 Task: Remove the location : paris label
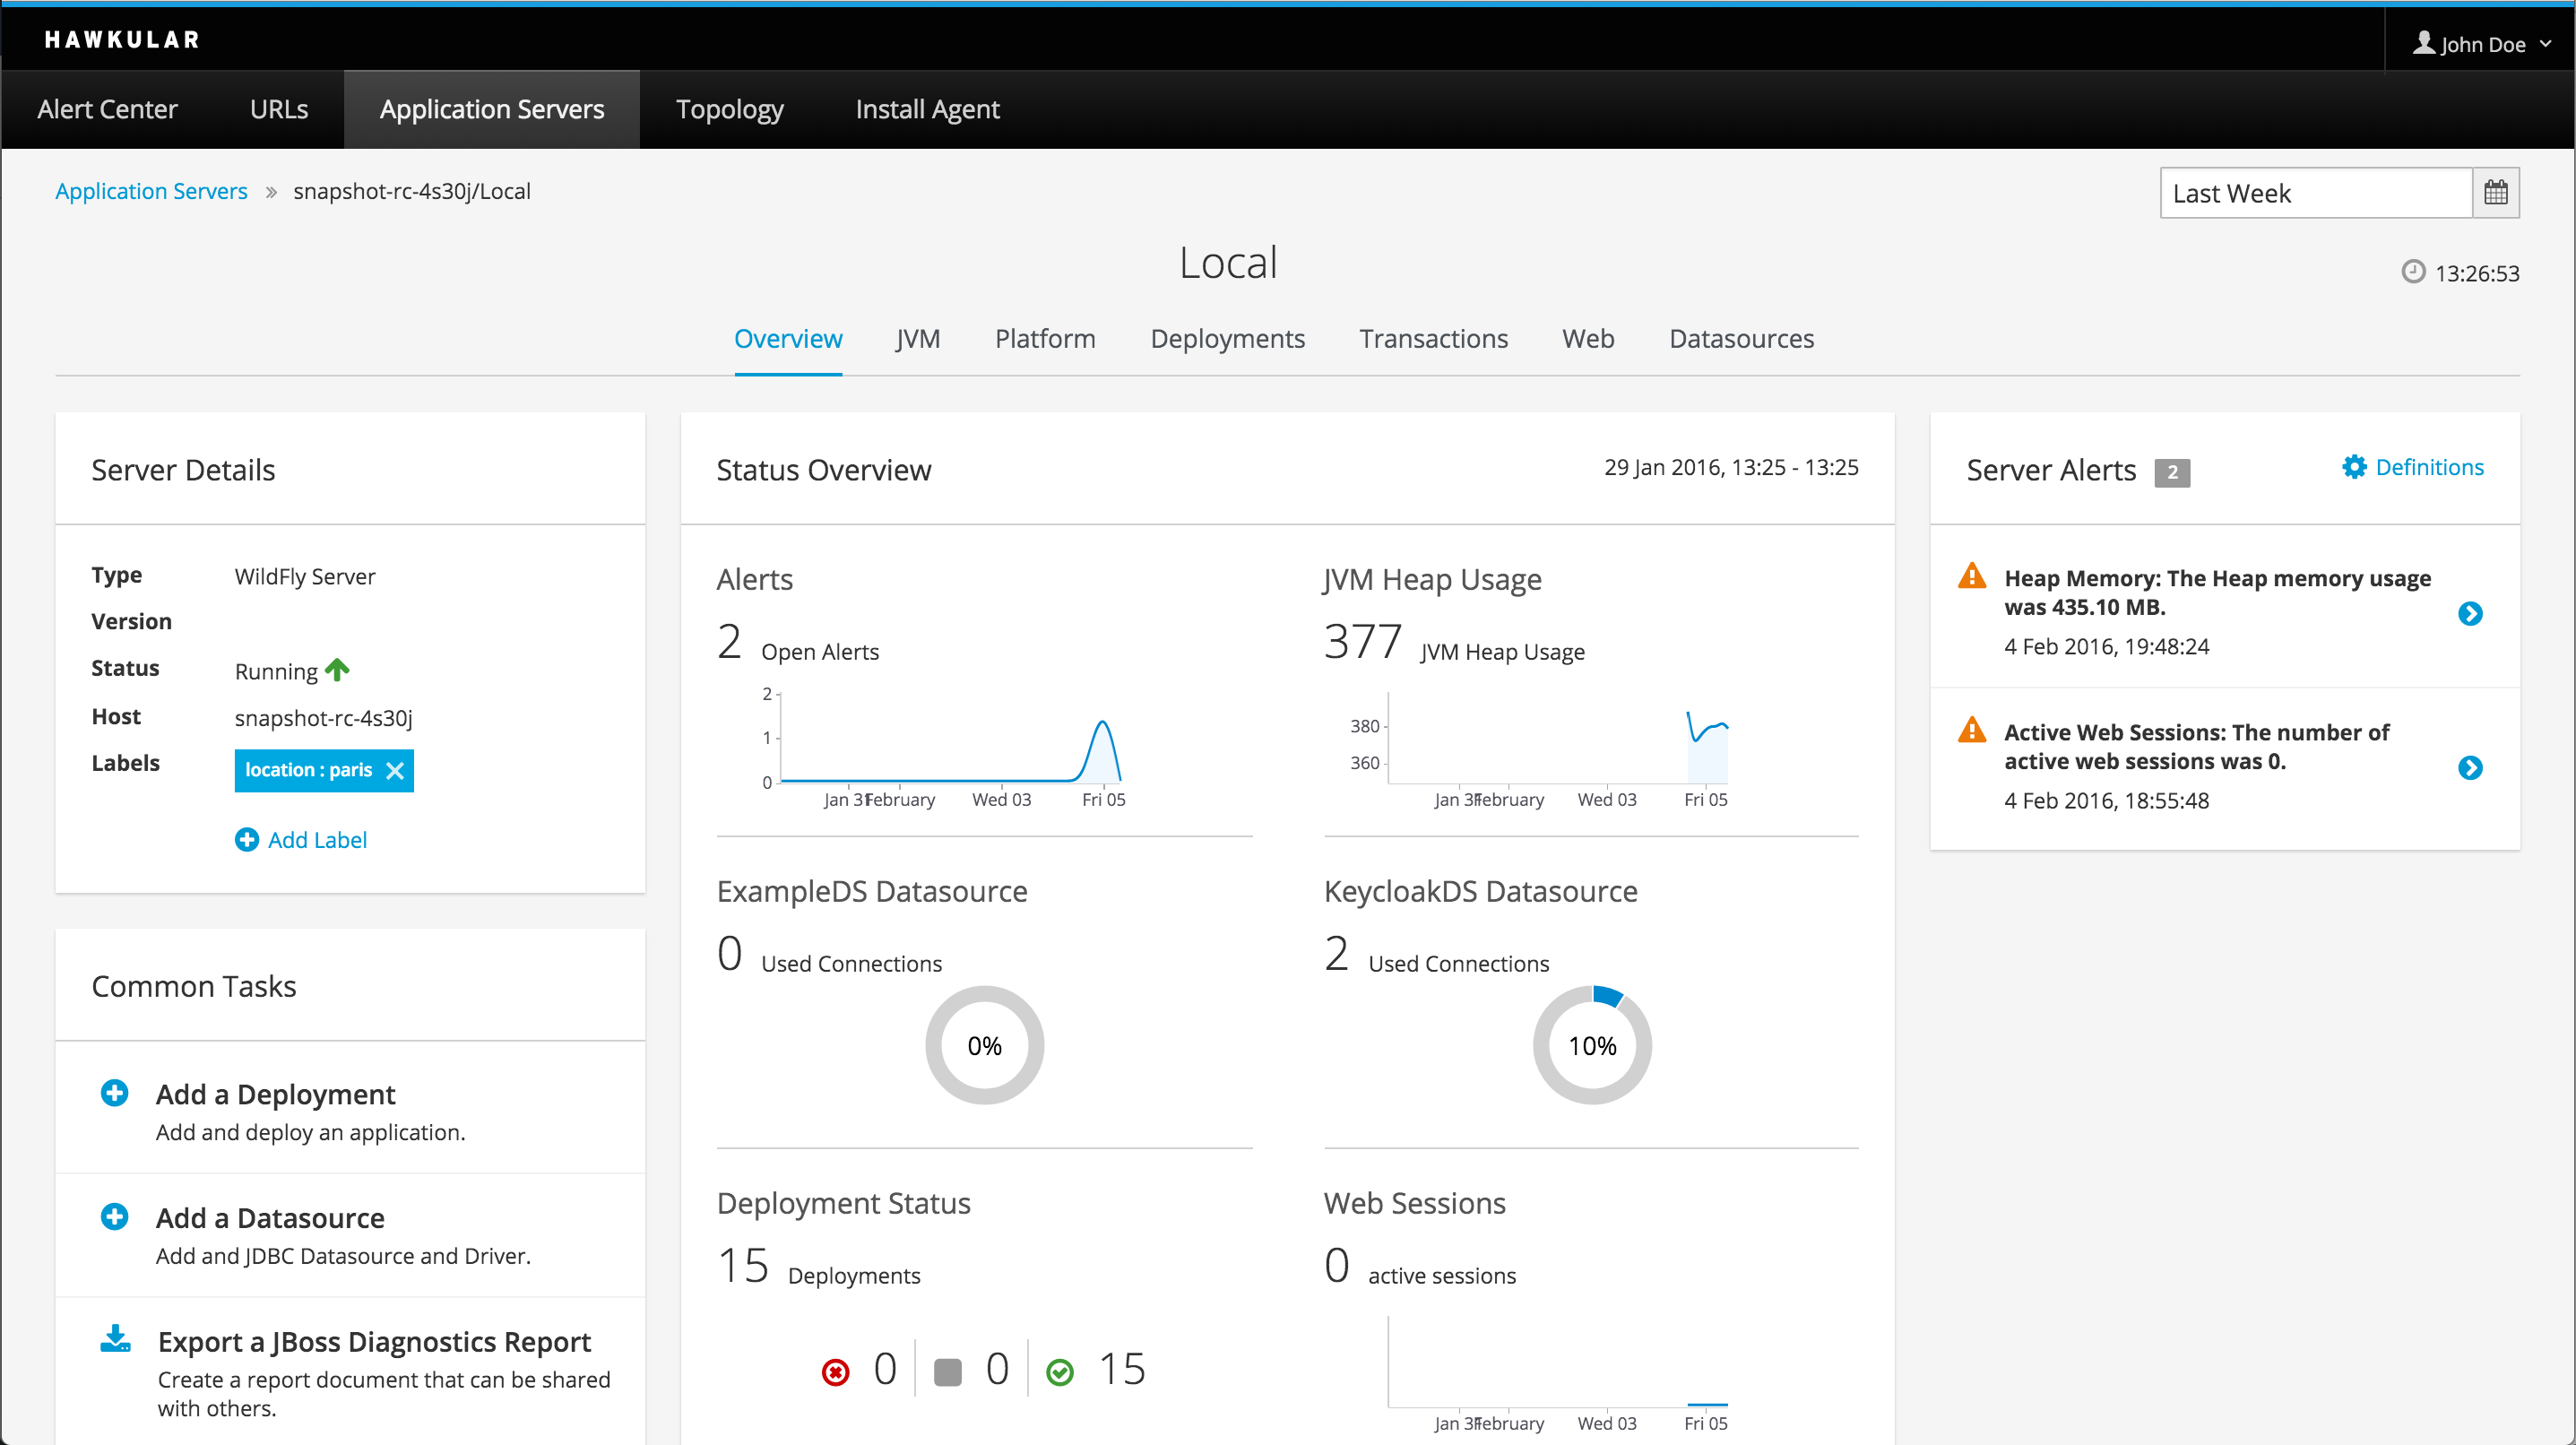tap(395, 770)
